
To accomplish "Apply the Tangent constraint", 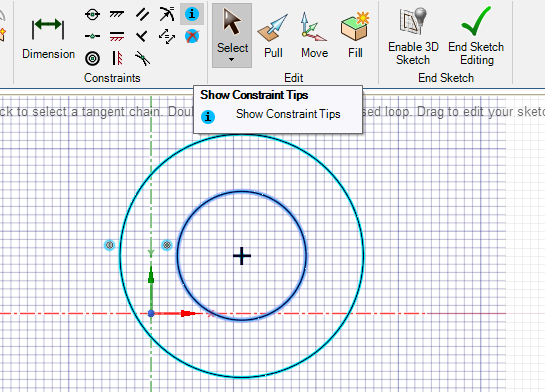I will coord(142,58).
